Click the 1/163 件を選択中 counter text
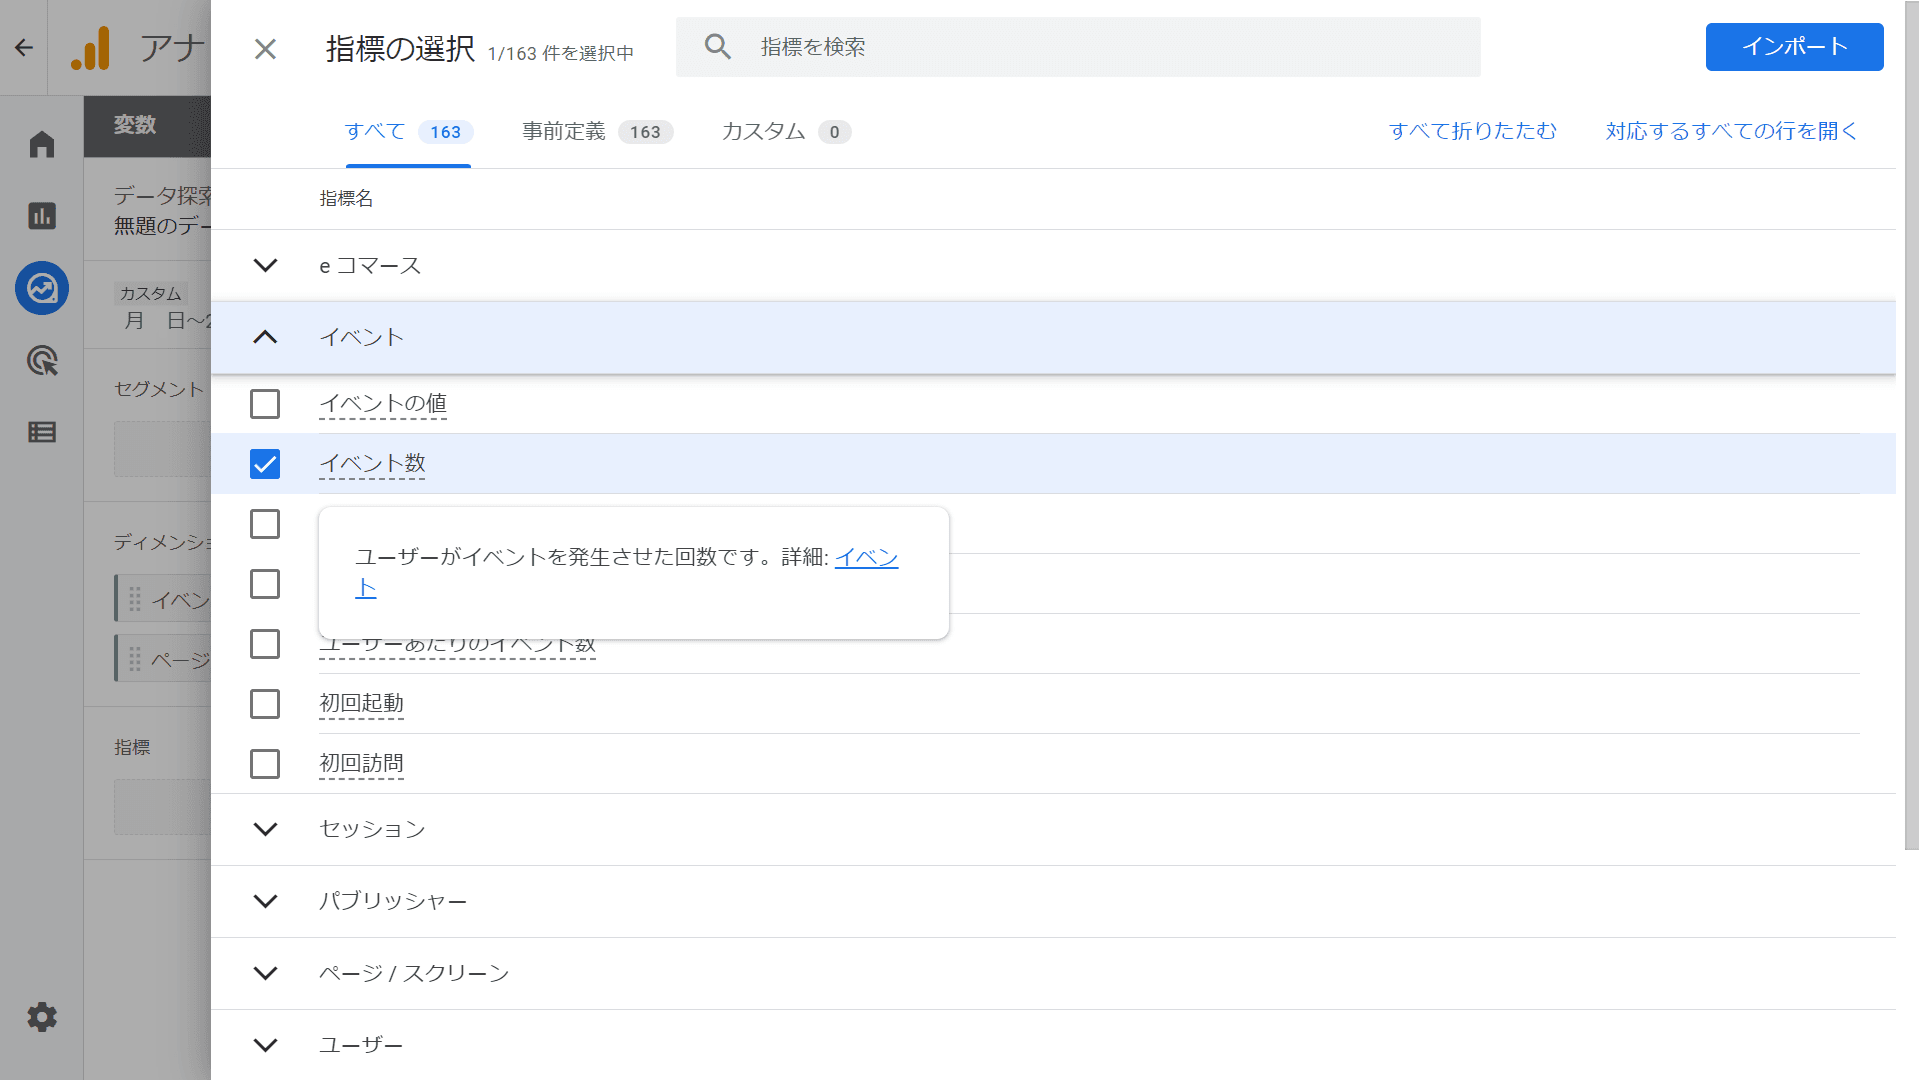The image size is (1920, 1080). point(561,53)
